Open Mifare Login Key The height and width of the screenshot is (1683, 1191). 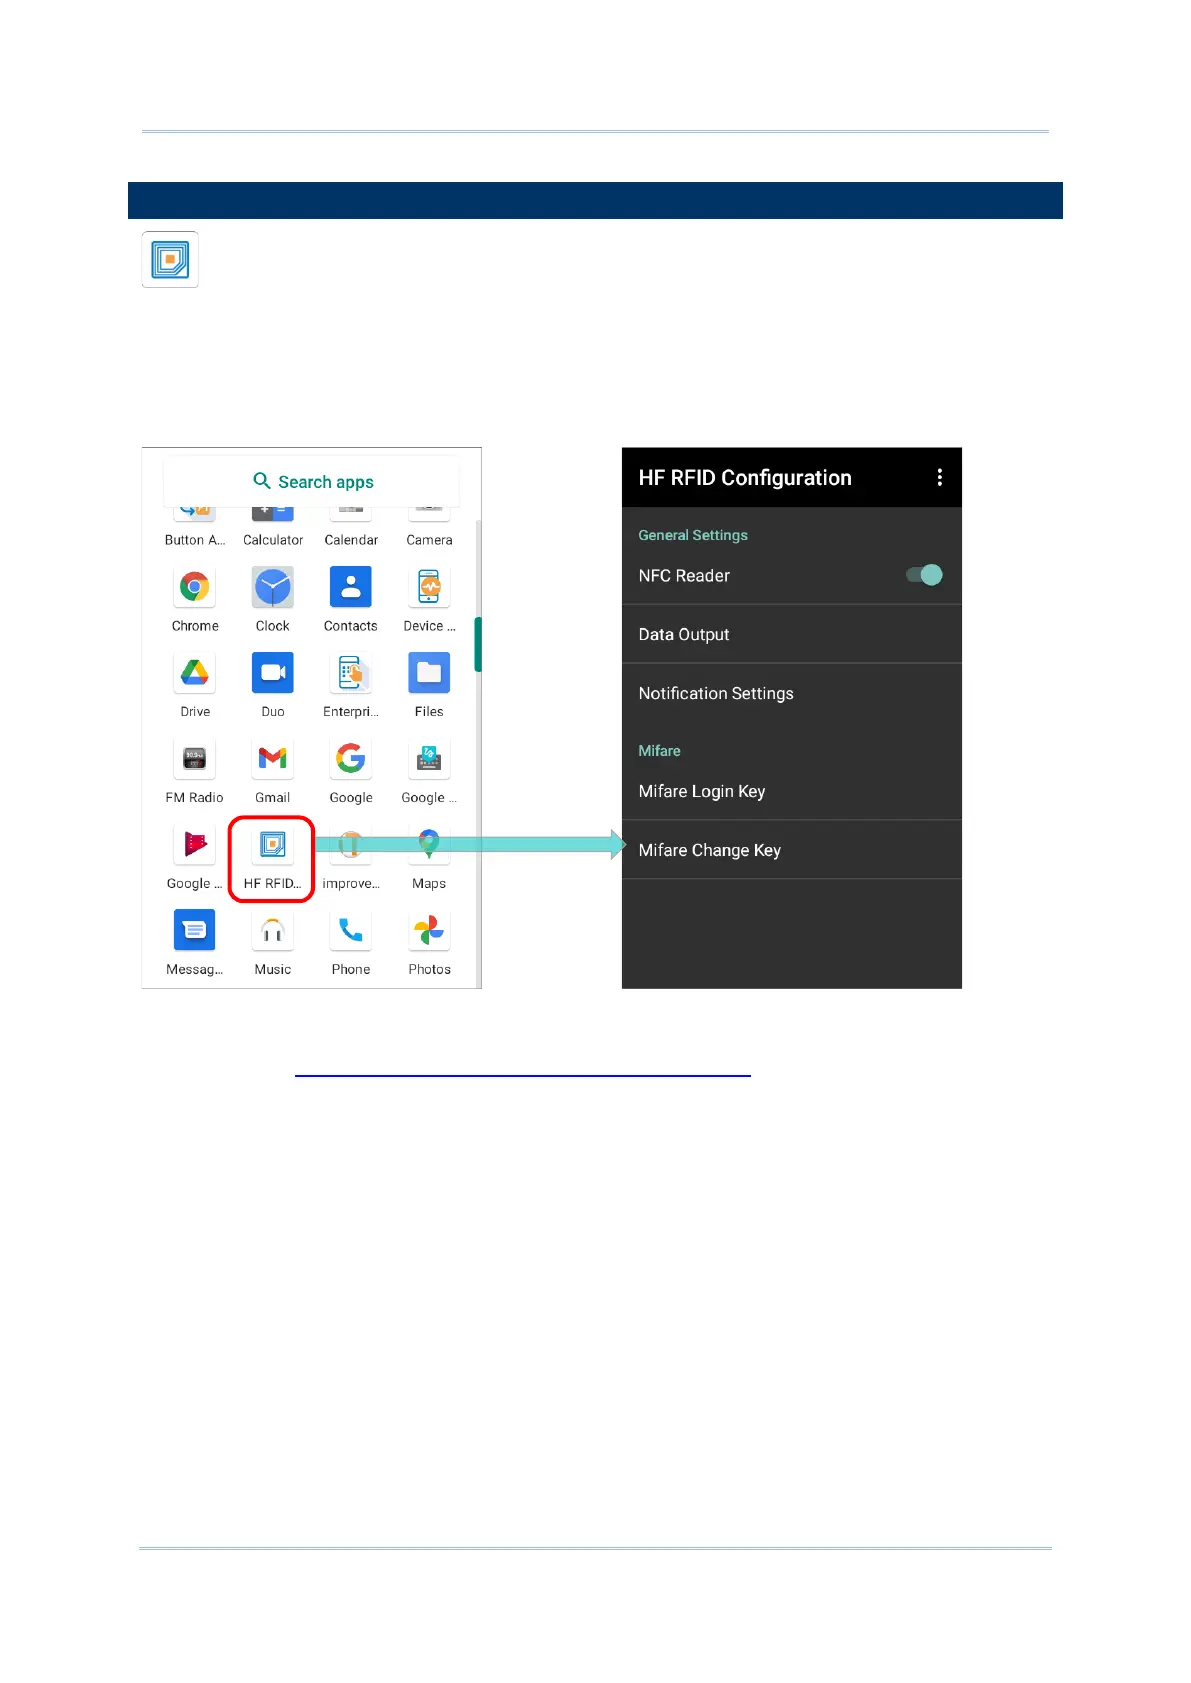tap(792, 791)
